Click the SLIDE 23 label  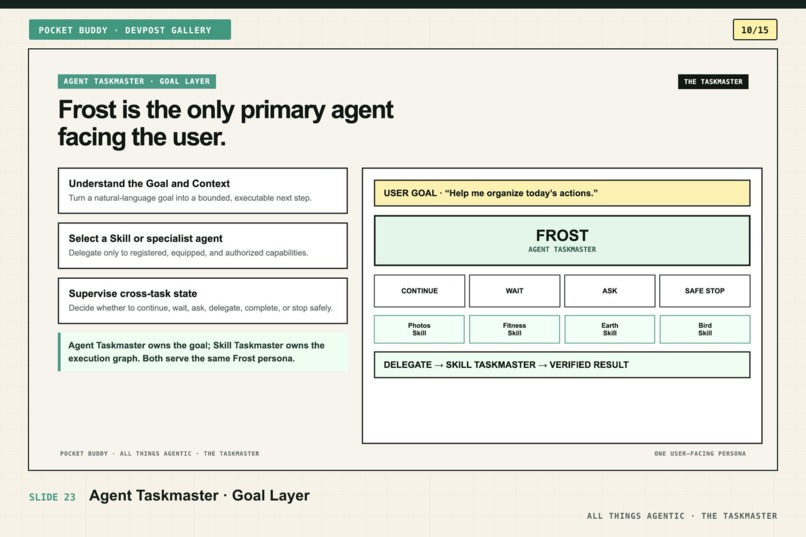tap(52, 497)
